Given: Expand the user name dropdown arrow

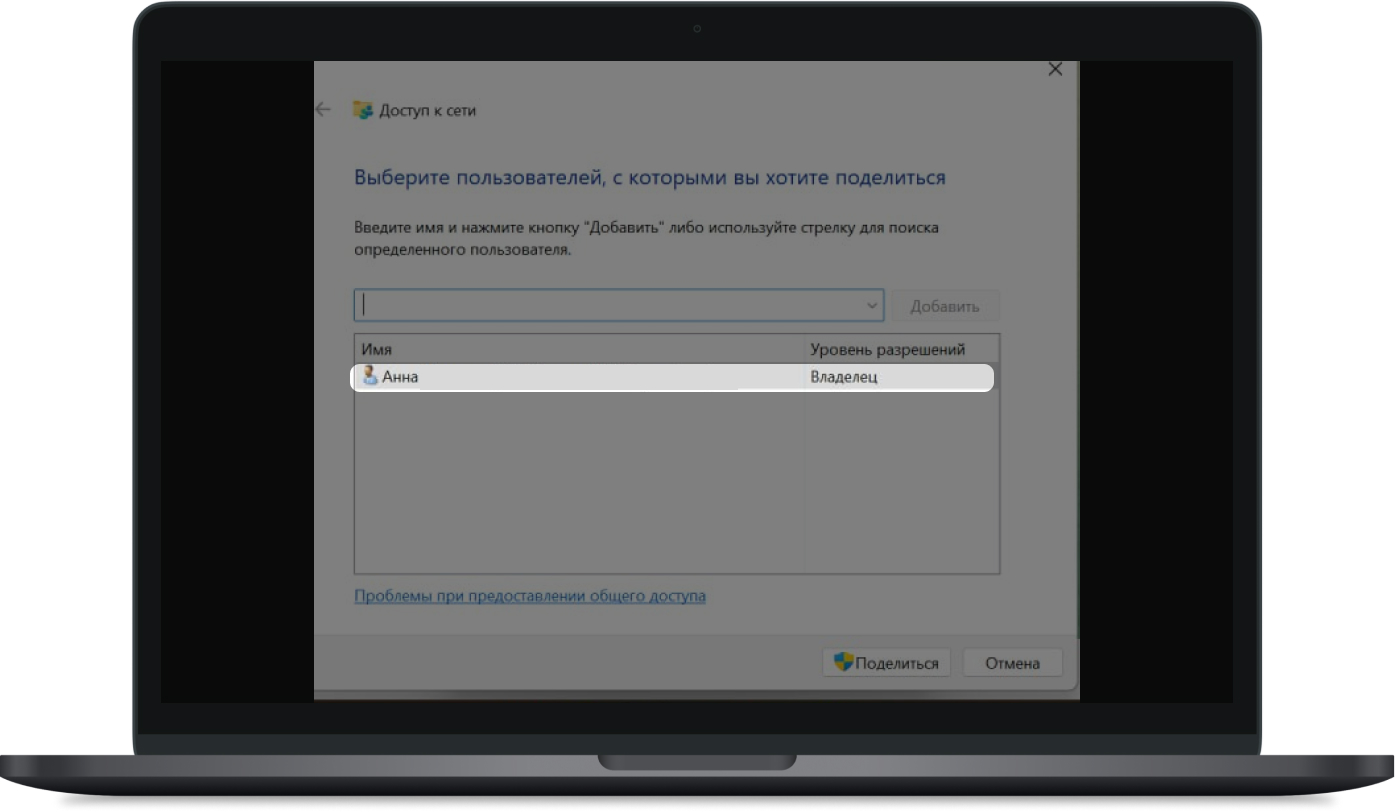Looking at the screenshot, I should point(873,306).
